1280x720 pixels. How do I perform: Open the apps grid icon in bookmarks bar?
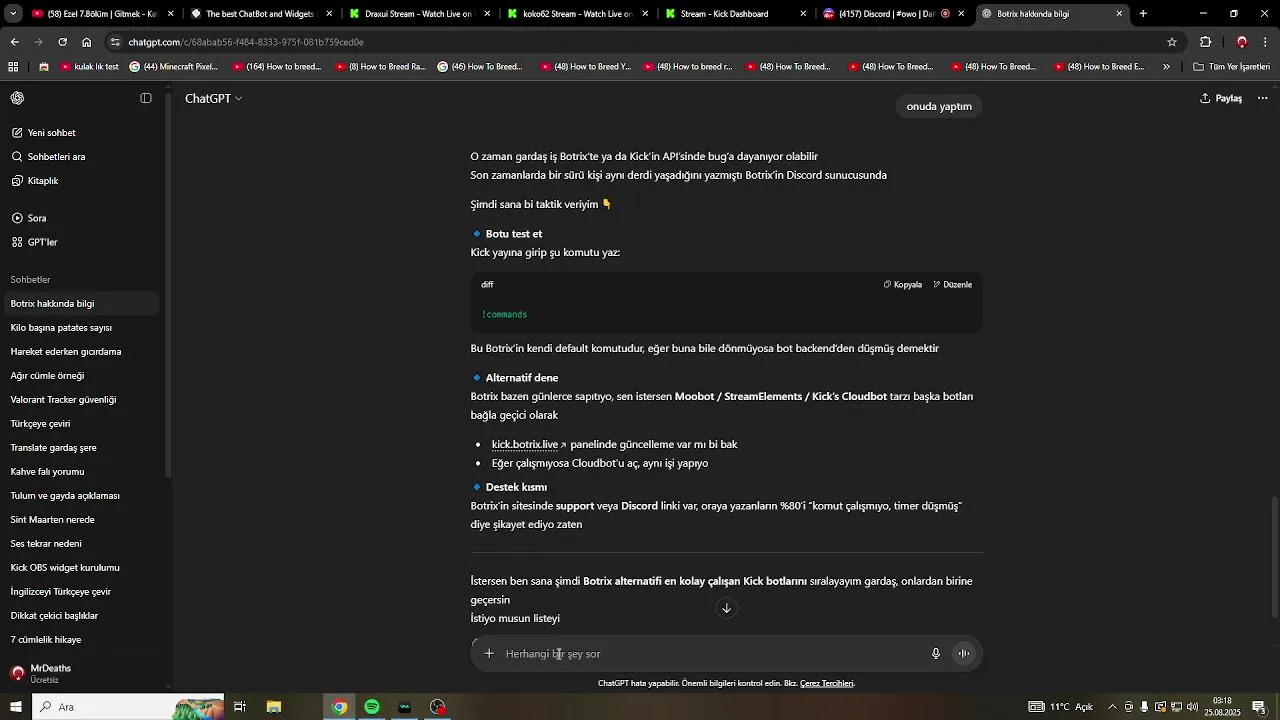[13, 67]
